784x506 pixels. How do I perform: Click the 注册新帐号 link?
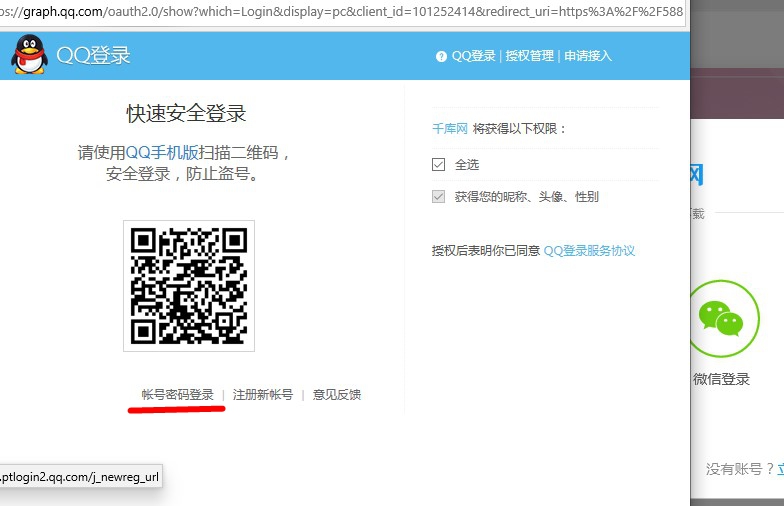(263, 395)
